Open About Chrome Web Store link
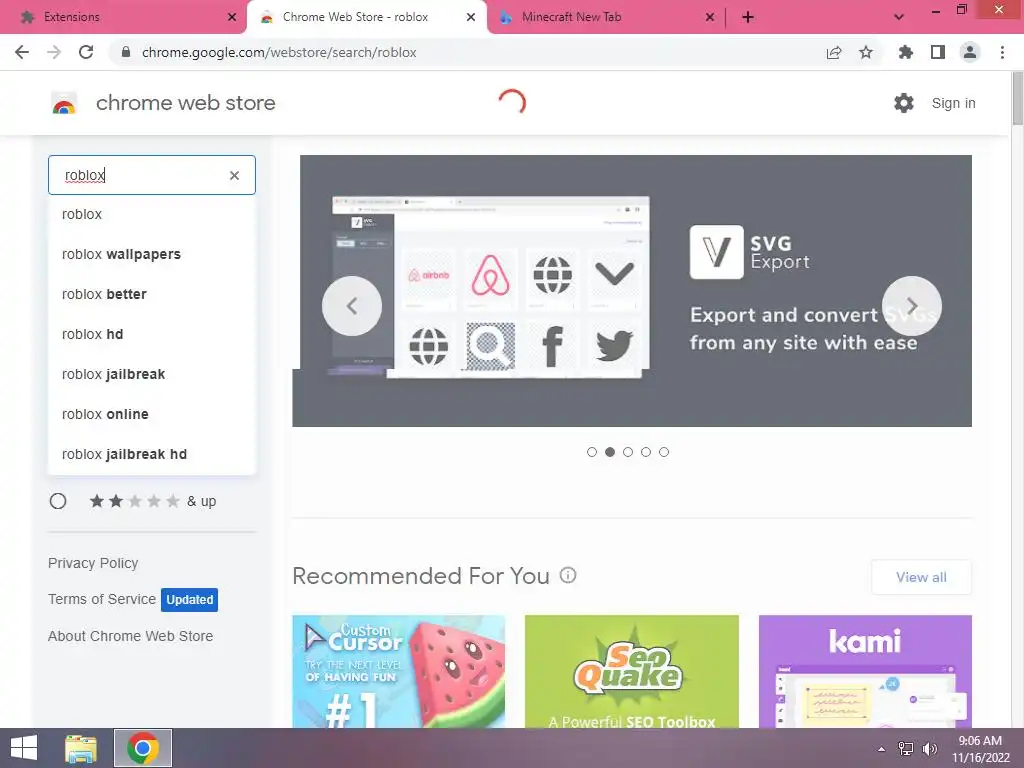1024x768 pixels. point(131,636)
